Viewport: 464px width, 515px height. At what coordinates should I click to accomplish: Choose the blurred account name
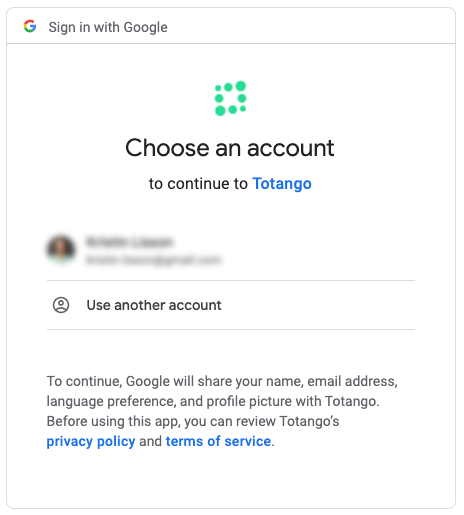pos(129,242)
